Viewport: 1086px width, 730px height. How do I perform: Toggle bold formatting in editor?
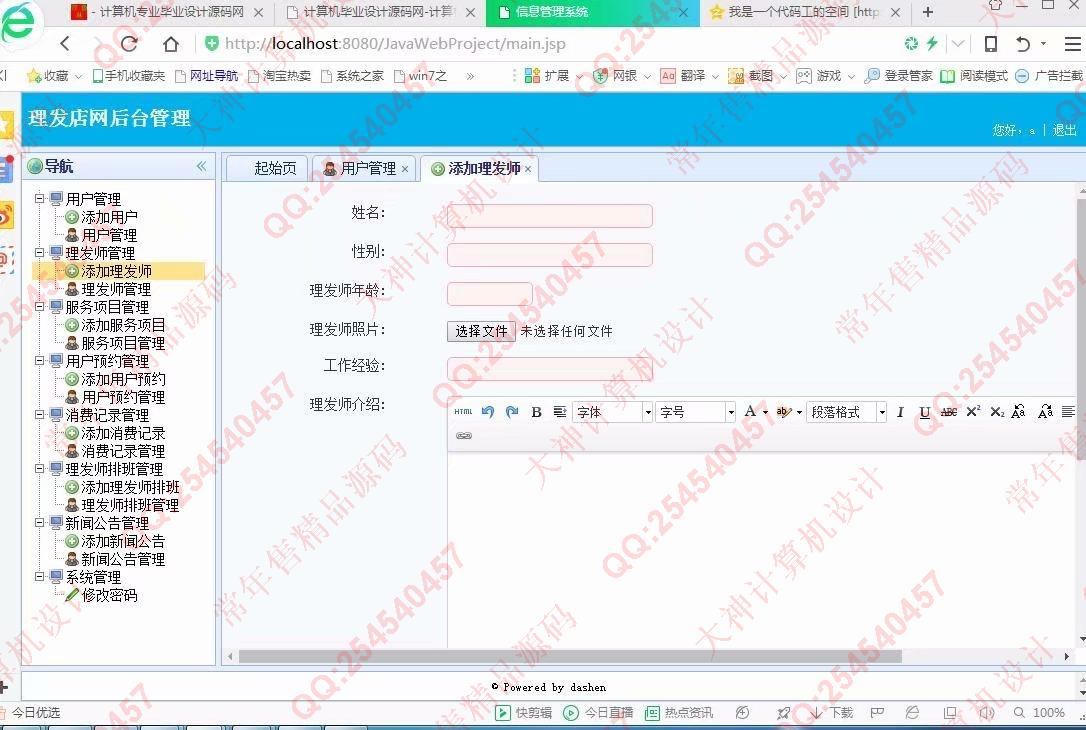536,412
